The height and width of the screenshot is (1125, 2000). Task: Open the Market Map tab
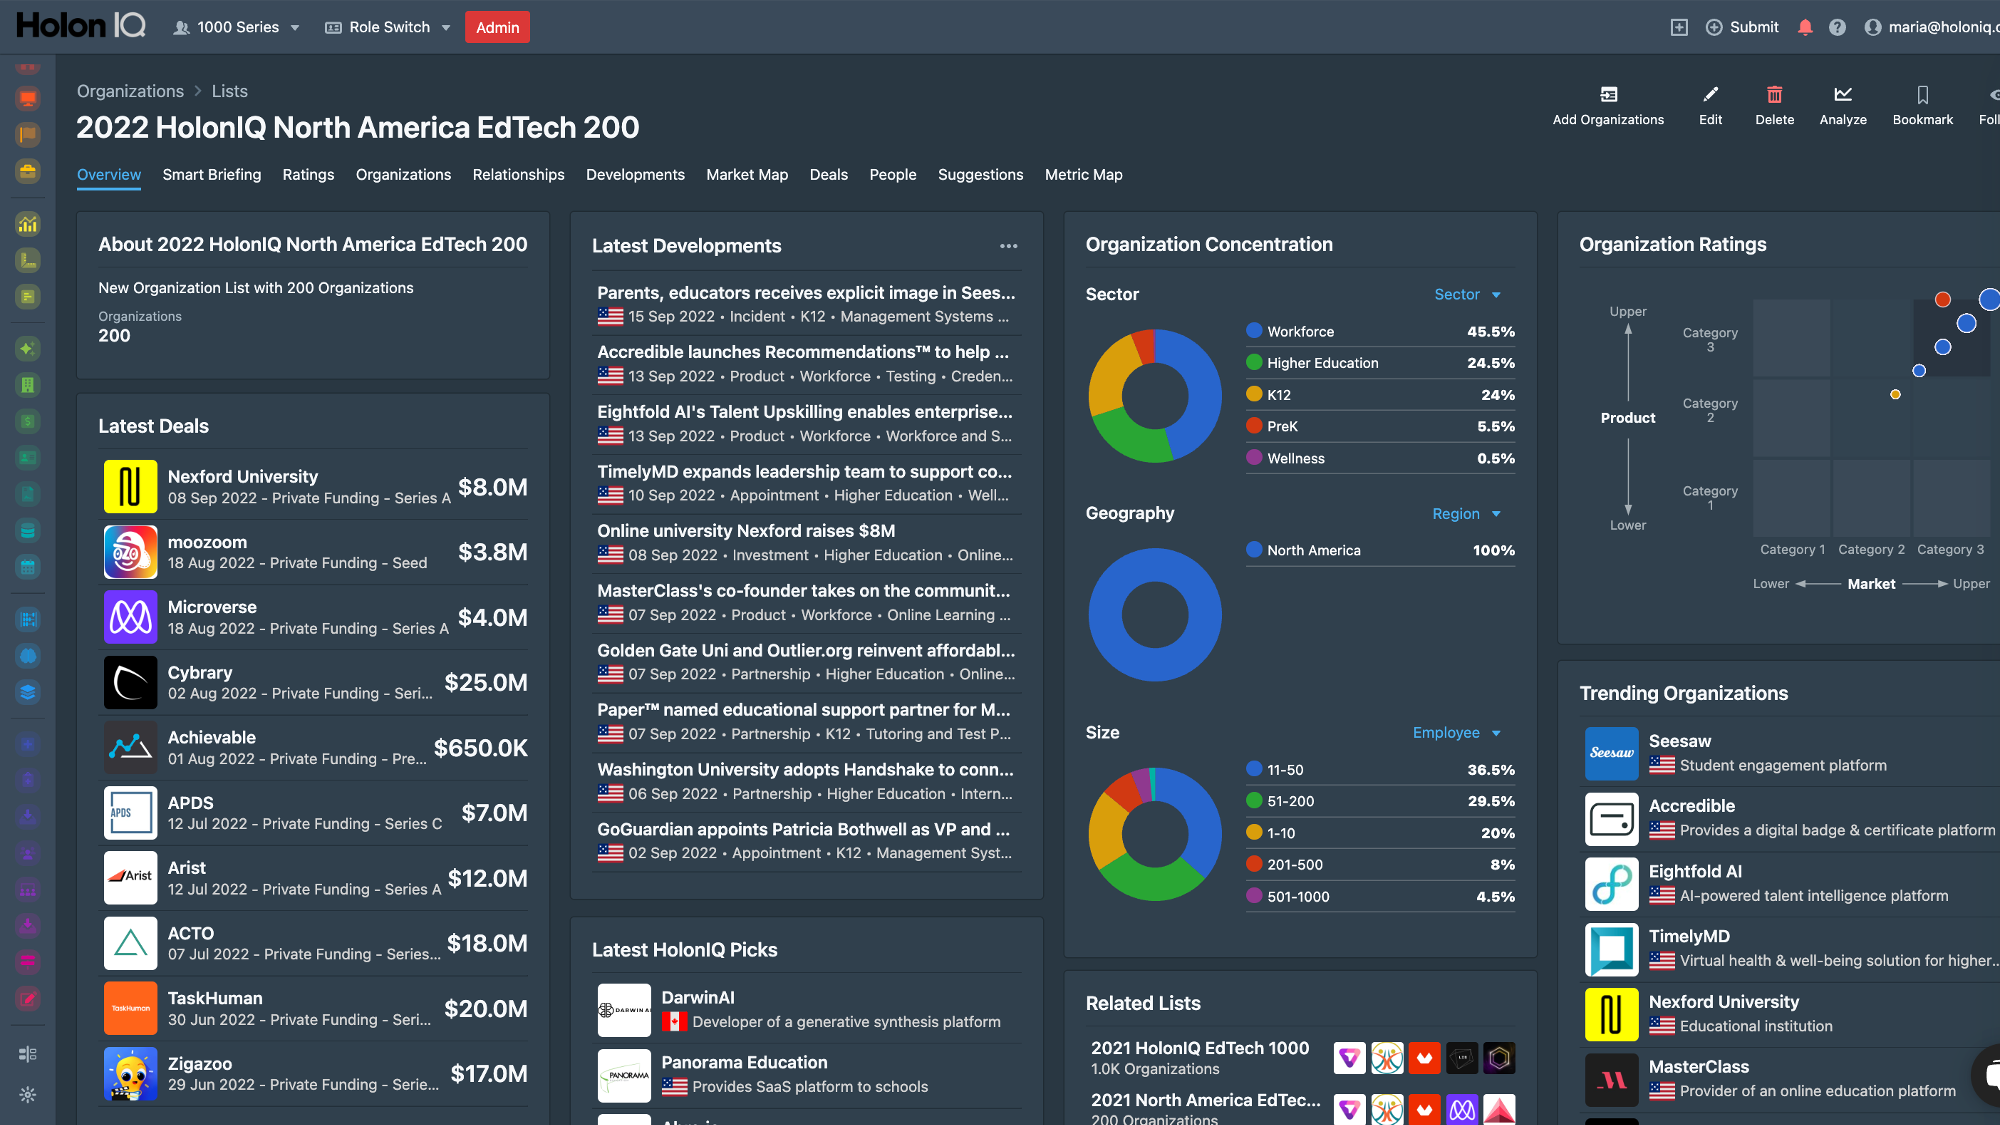click(747, 174)
